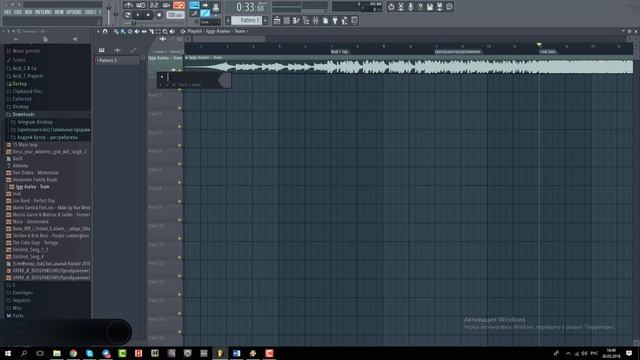Image resolution: width=640 pixels, height=360 pixels.
Task: Click the one-click audio recording microphone
Action: point(411,7)
